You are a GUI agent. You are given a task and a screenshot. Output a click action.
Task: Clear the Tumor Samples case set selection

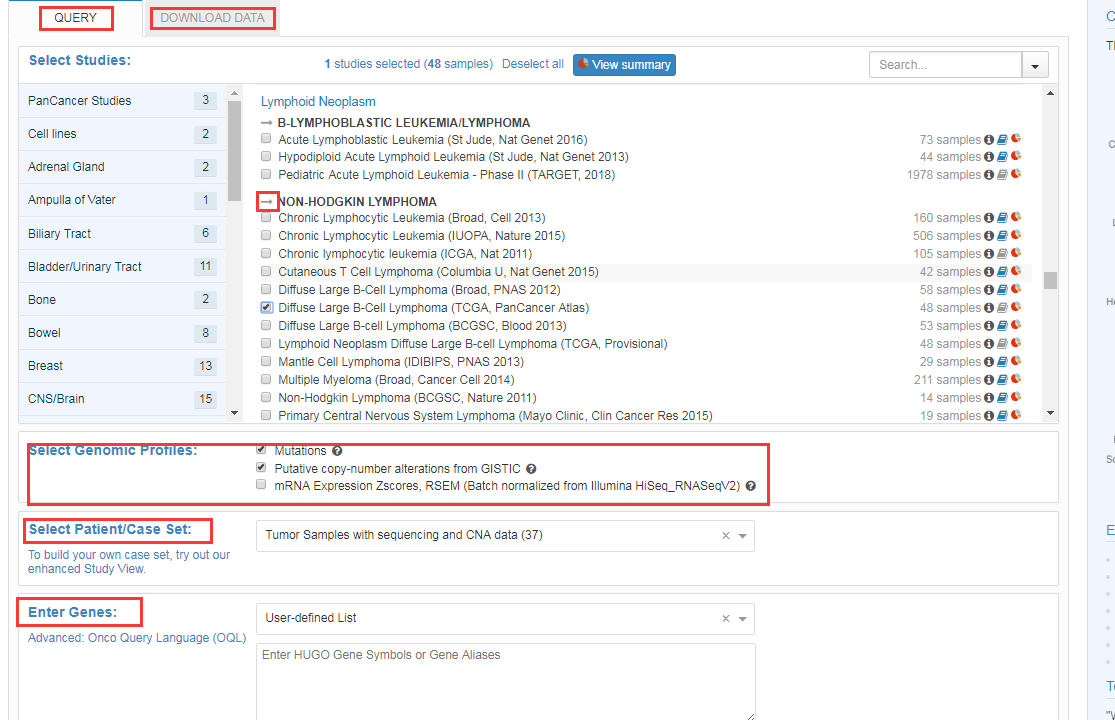[726, 536]
